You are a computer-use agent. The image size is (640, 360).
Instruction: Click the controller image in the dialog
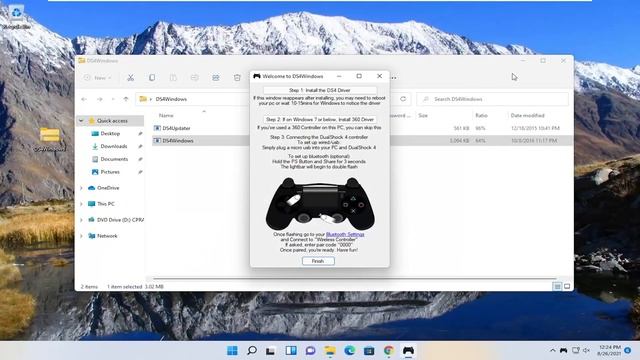[x=320, y=203]
